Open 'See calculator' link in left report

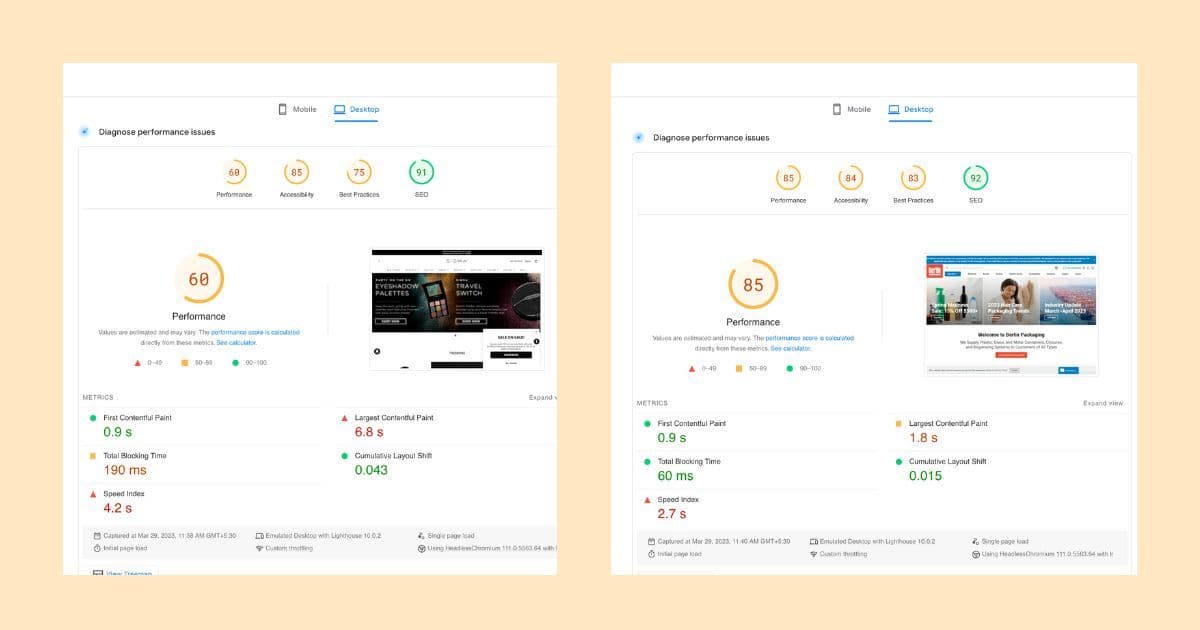pos(236,342)
